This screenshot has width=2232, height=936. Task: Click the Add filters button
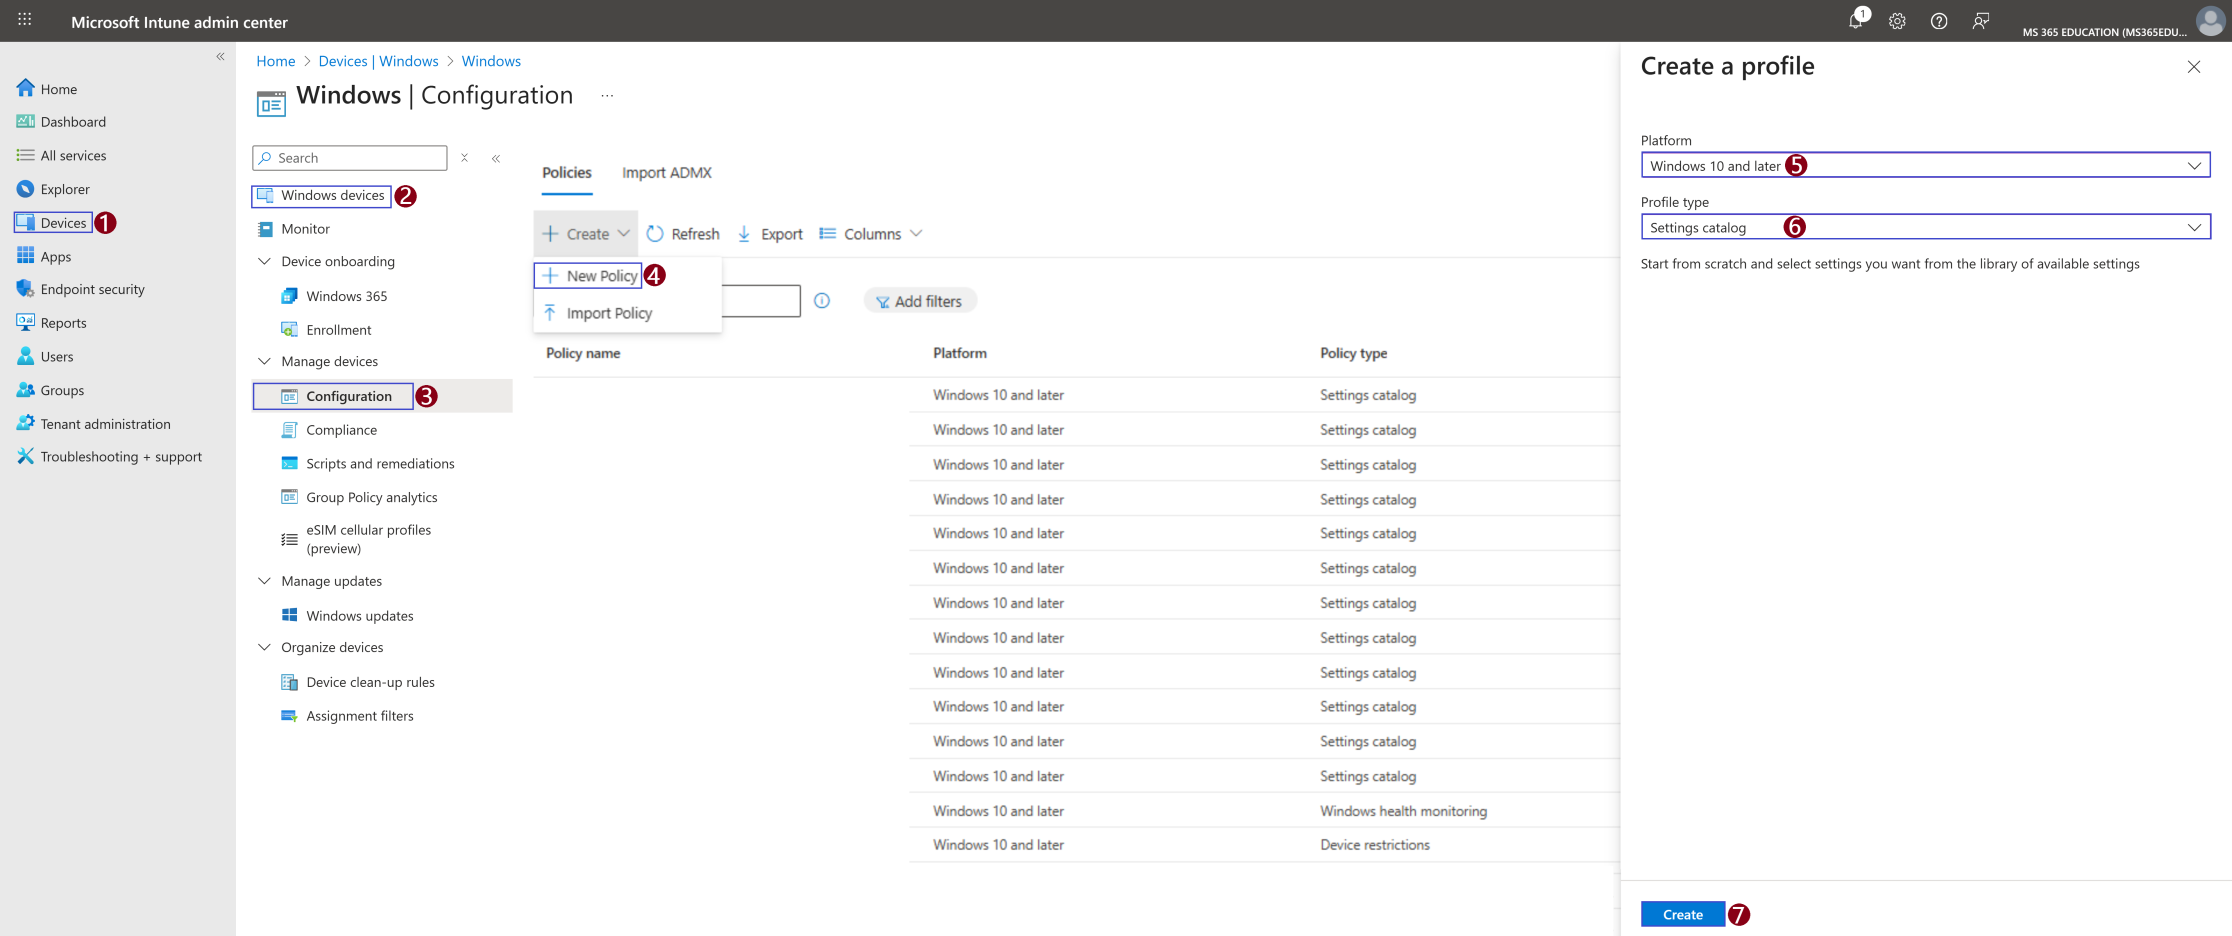[919, 301]
